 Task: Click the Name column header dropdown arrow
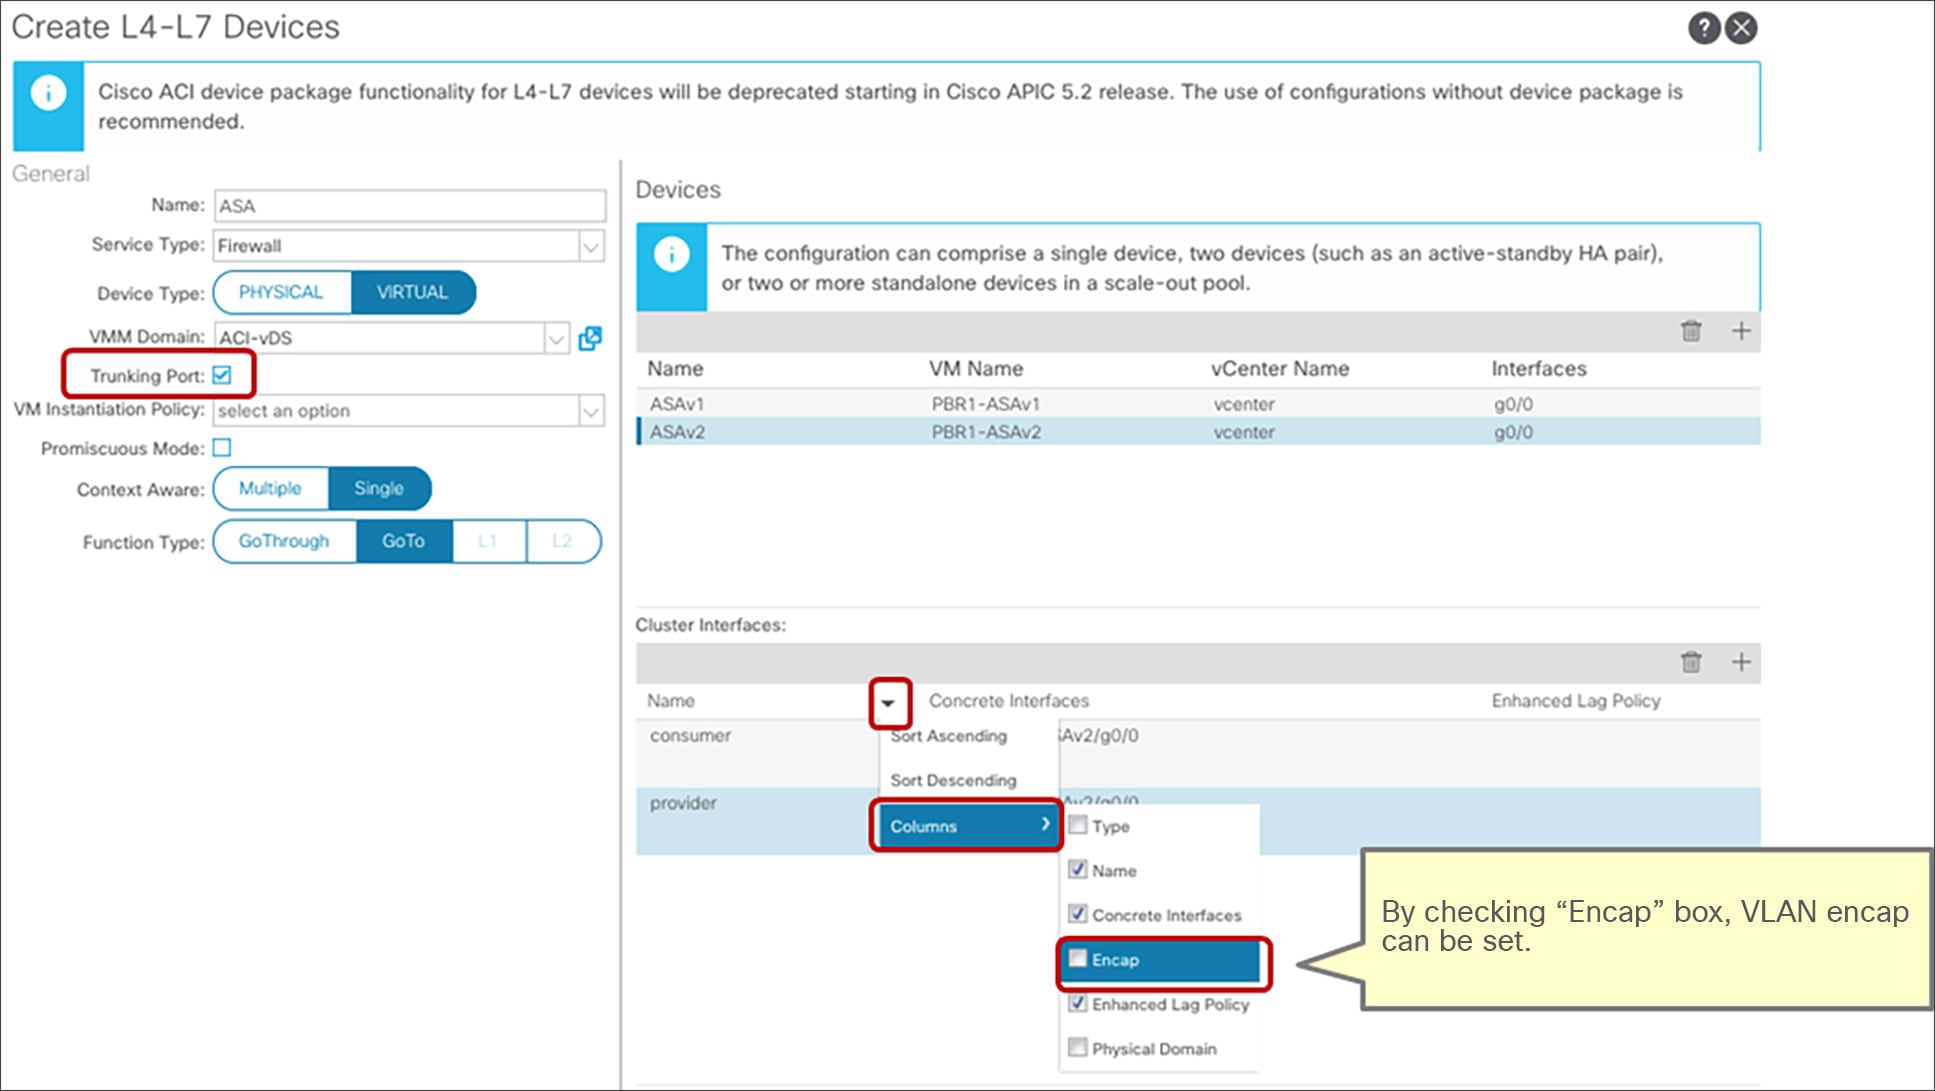pyautogui.click(x=888, y=702)
